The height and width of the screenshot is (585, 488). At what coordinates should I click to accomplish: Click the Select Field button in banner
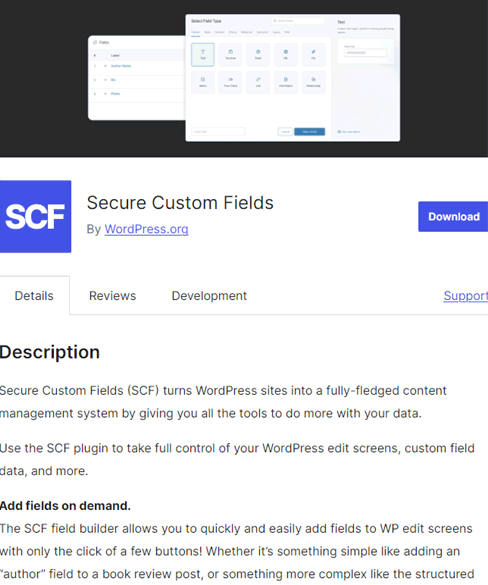click(310, 132)
